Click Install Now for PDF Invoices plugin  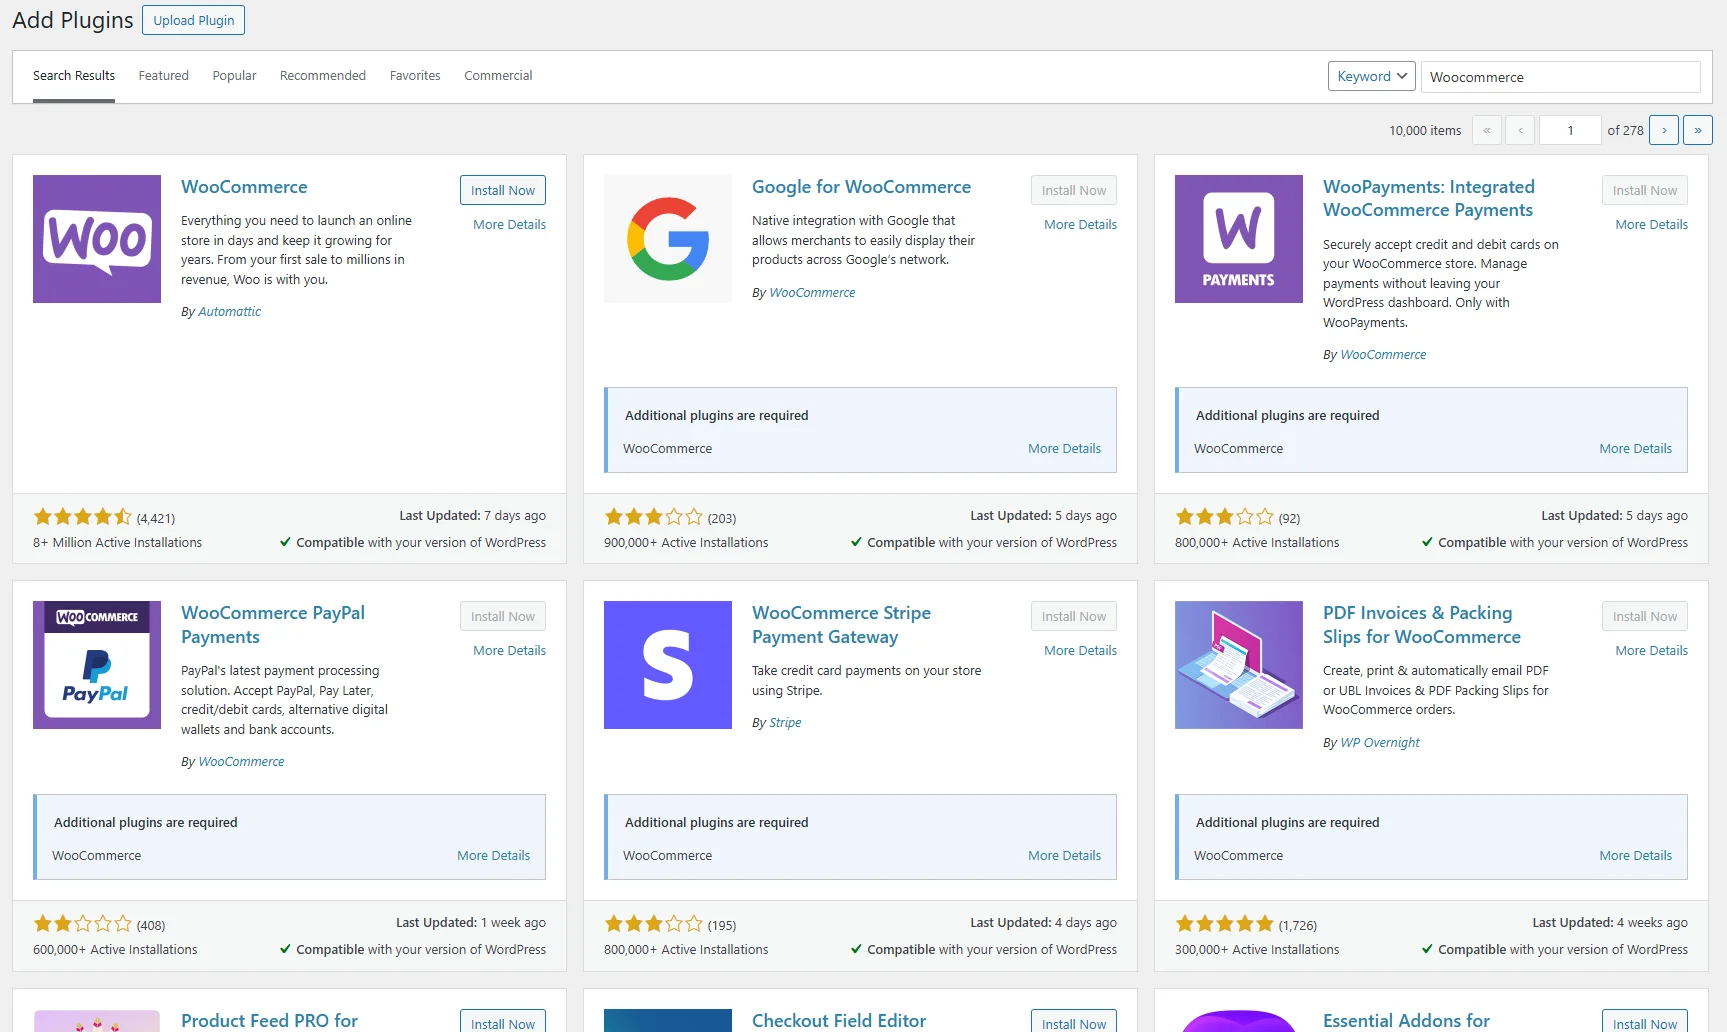pos(1645,616)
